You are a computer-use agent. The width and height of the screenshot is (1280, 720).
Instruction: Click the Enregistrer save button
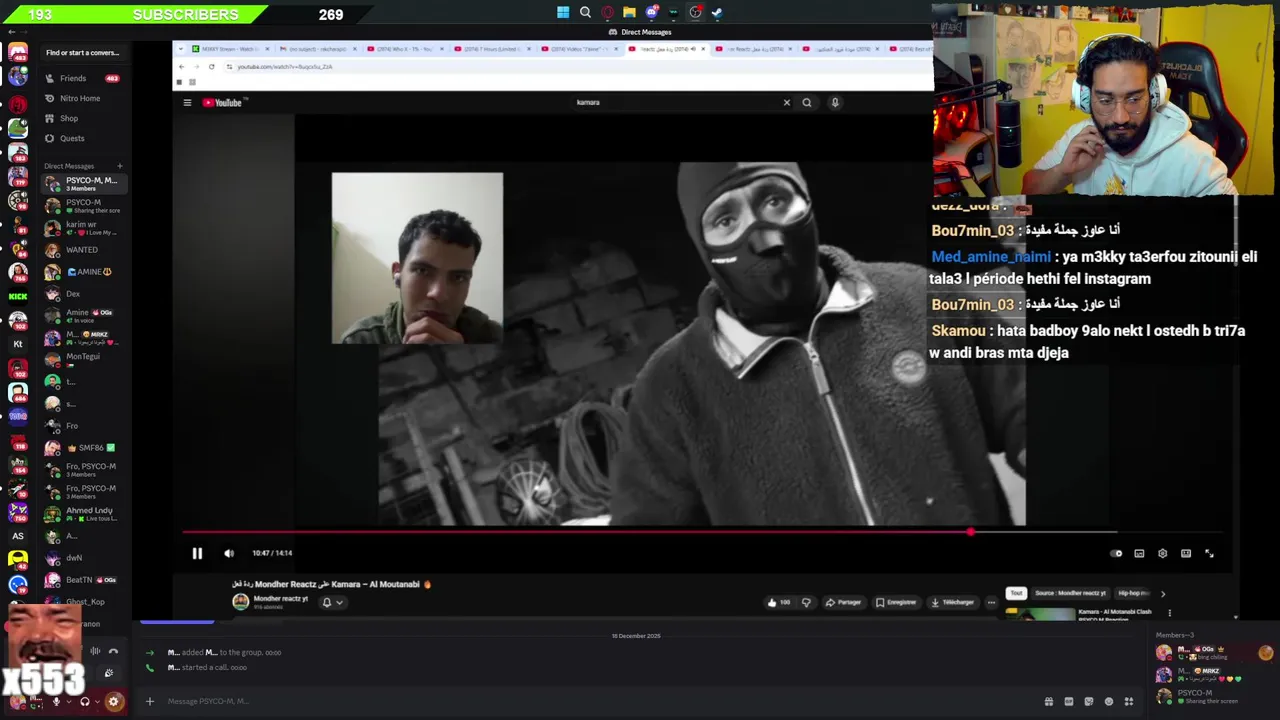[x=897, y=602]
